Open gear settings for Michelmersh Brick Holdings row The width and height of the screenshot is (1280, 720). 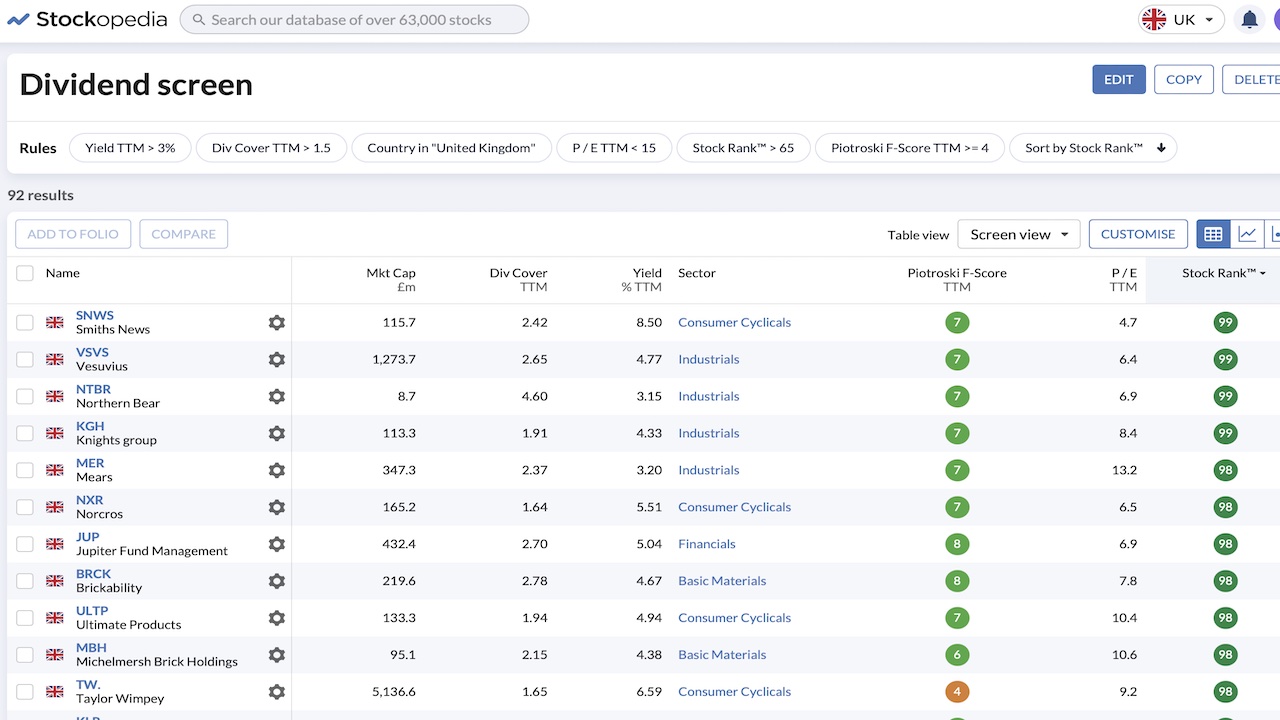(x=277, y=655)
